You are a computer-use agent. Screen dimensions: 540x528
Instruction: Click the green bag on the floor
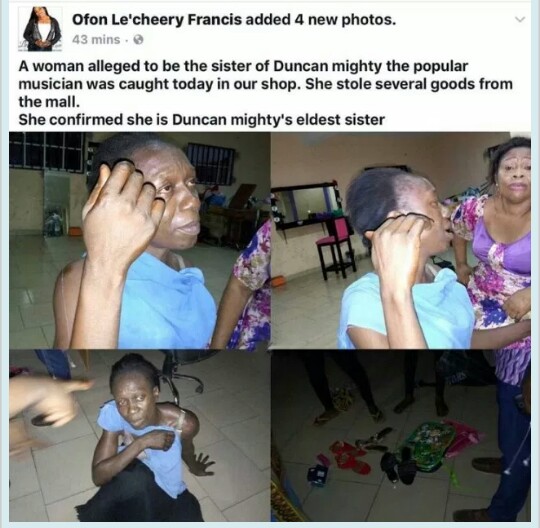point(425,446)
